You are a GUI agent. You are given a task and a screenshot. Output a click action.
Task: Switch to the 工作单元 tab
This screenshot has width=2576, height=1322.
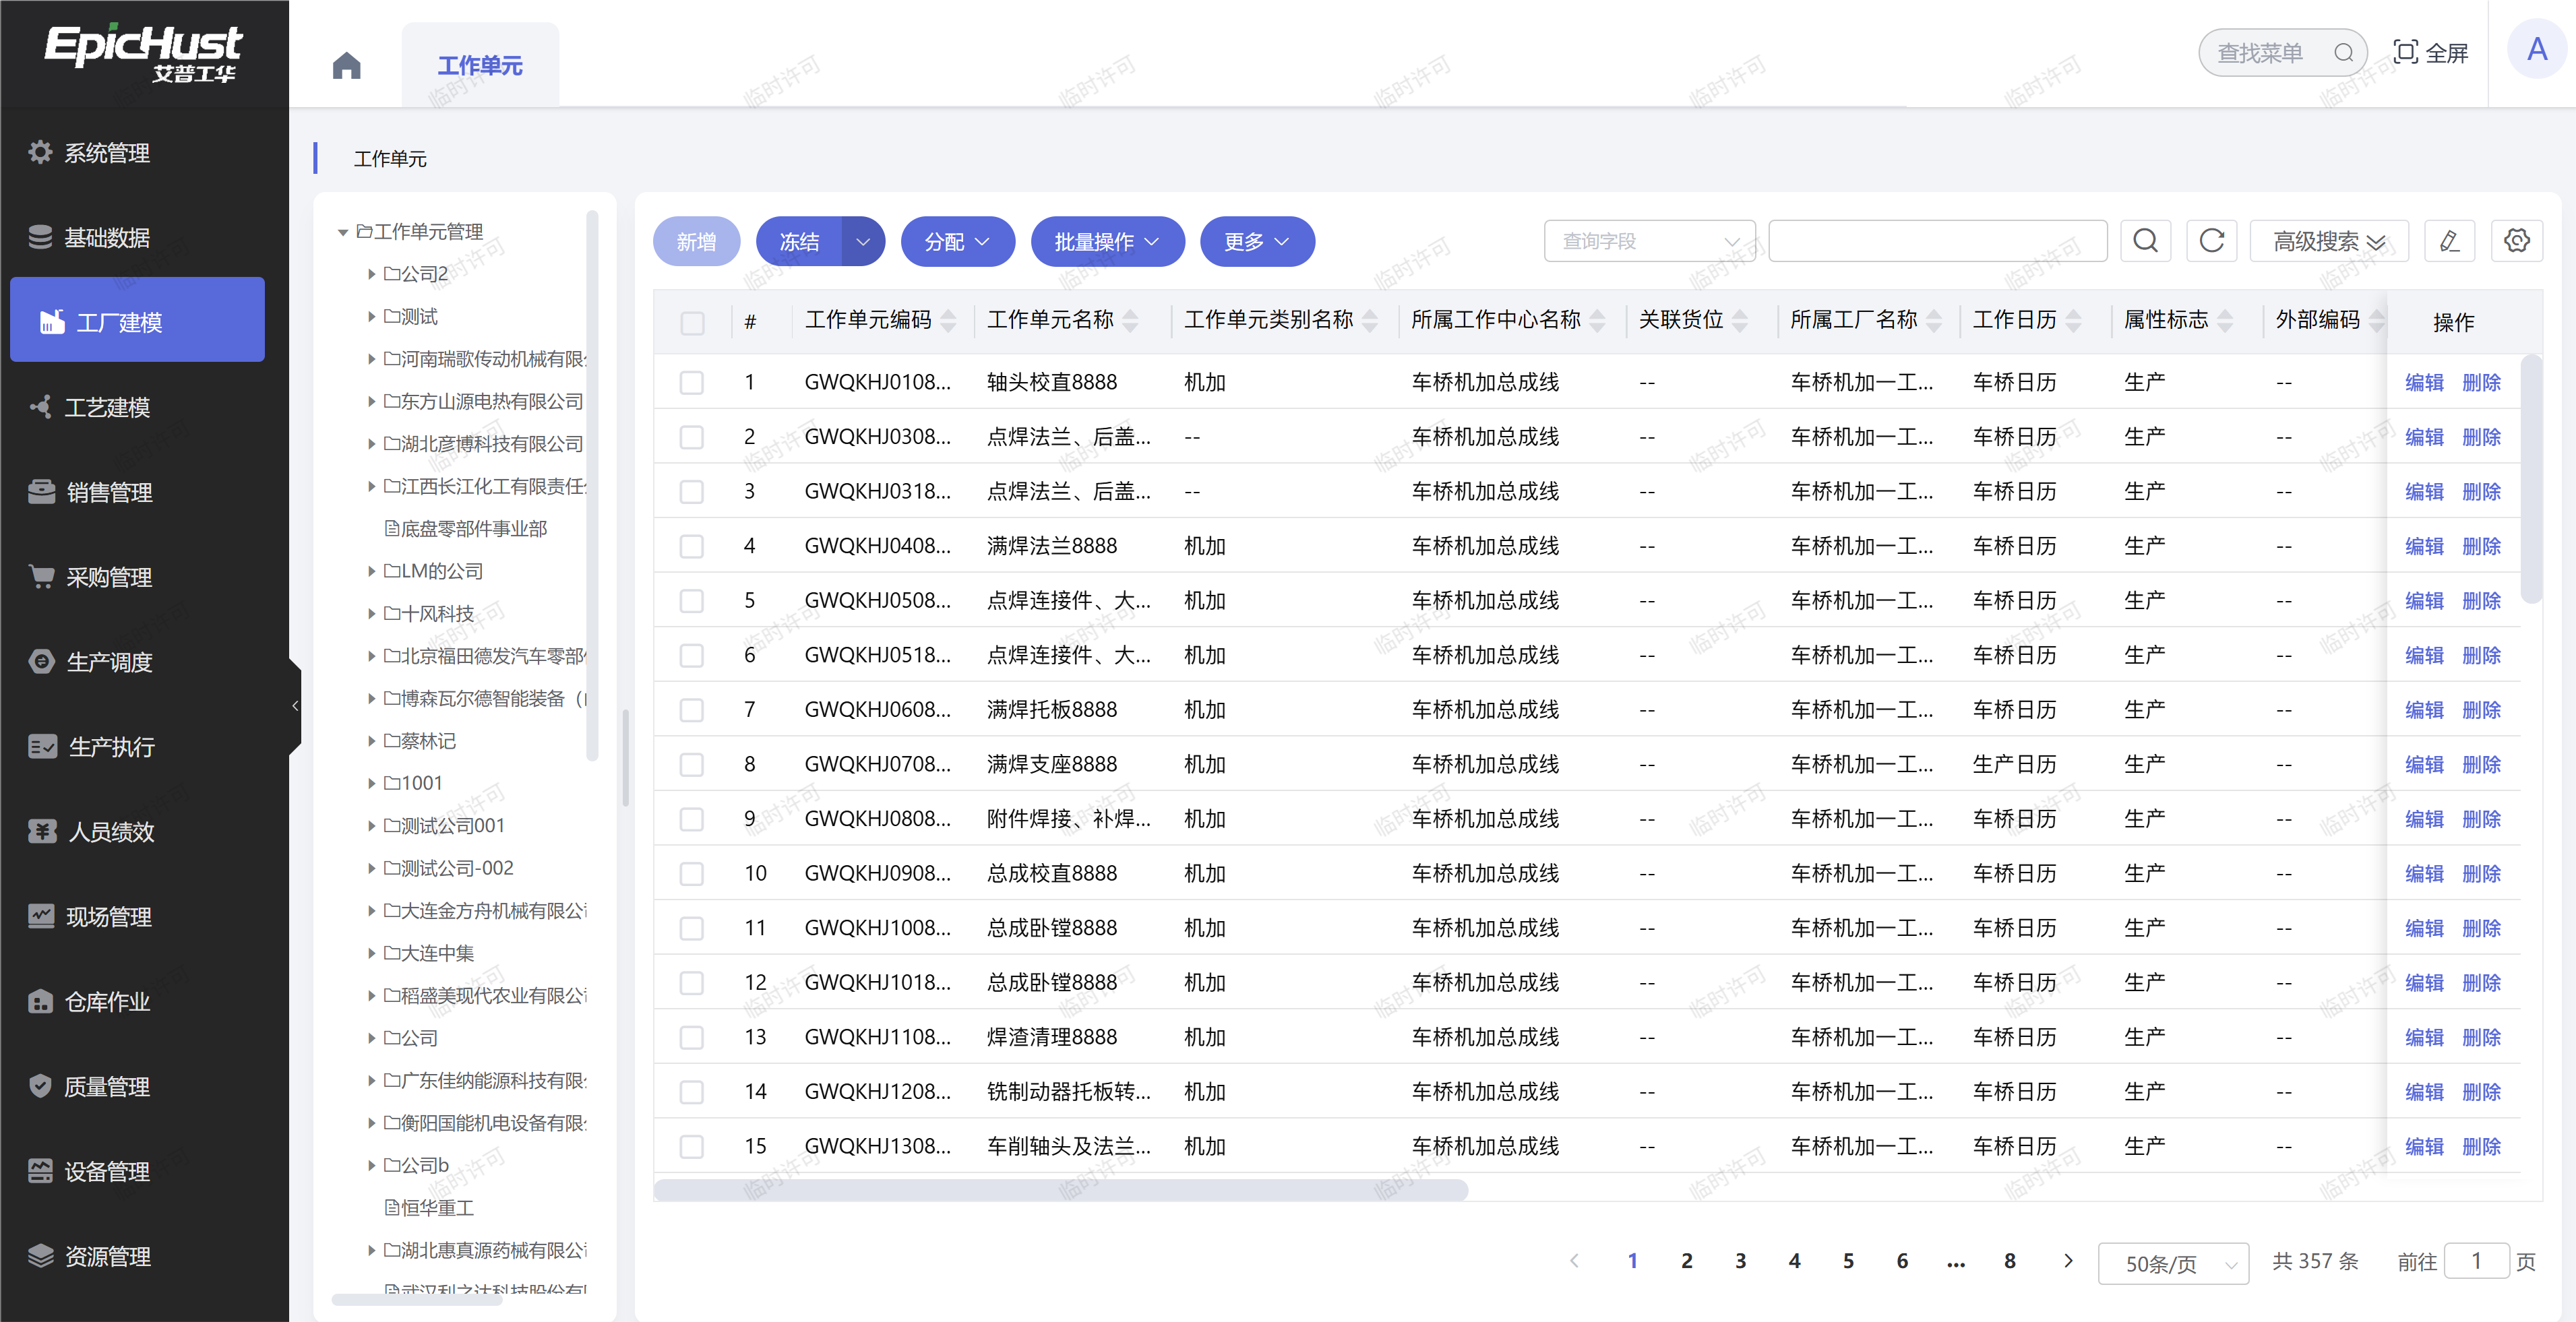click(480, 66)
